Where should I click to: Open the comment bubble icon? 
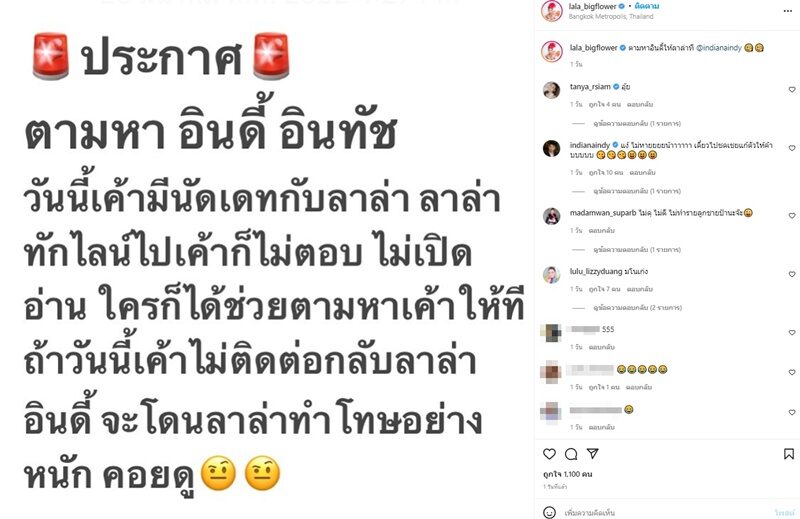click(x=571, y=454)
